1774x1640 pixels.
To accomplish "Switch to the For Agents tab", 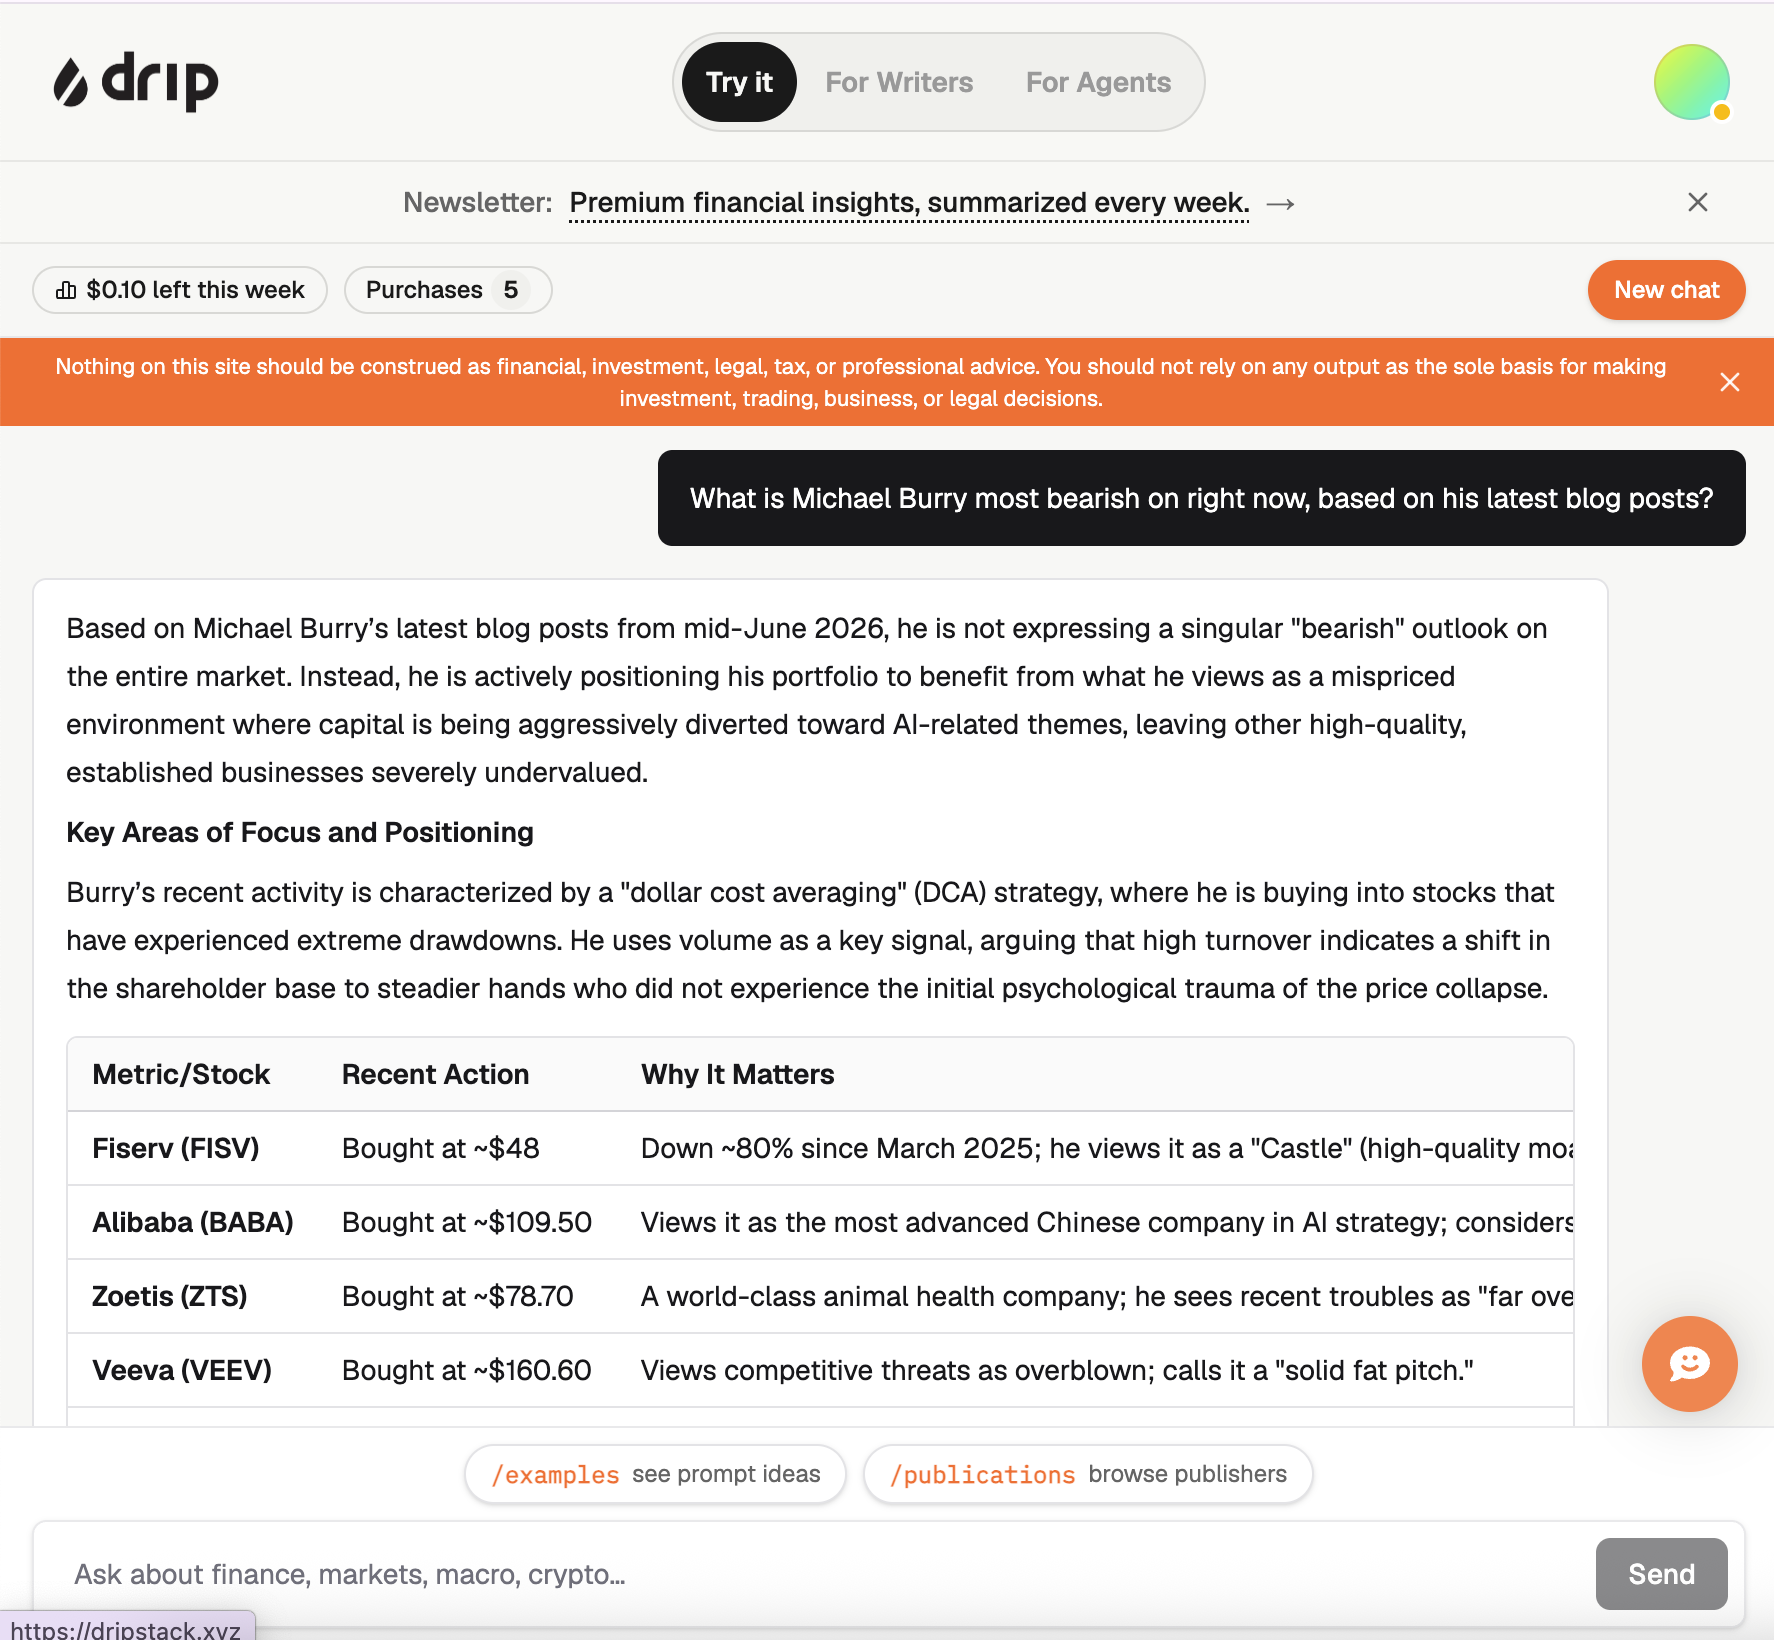I will pyautogui.click(x=1098, y=82).
